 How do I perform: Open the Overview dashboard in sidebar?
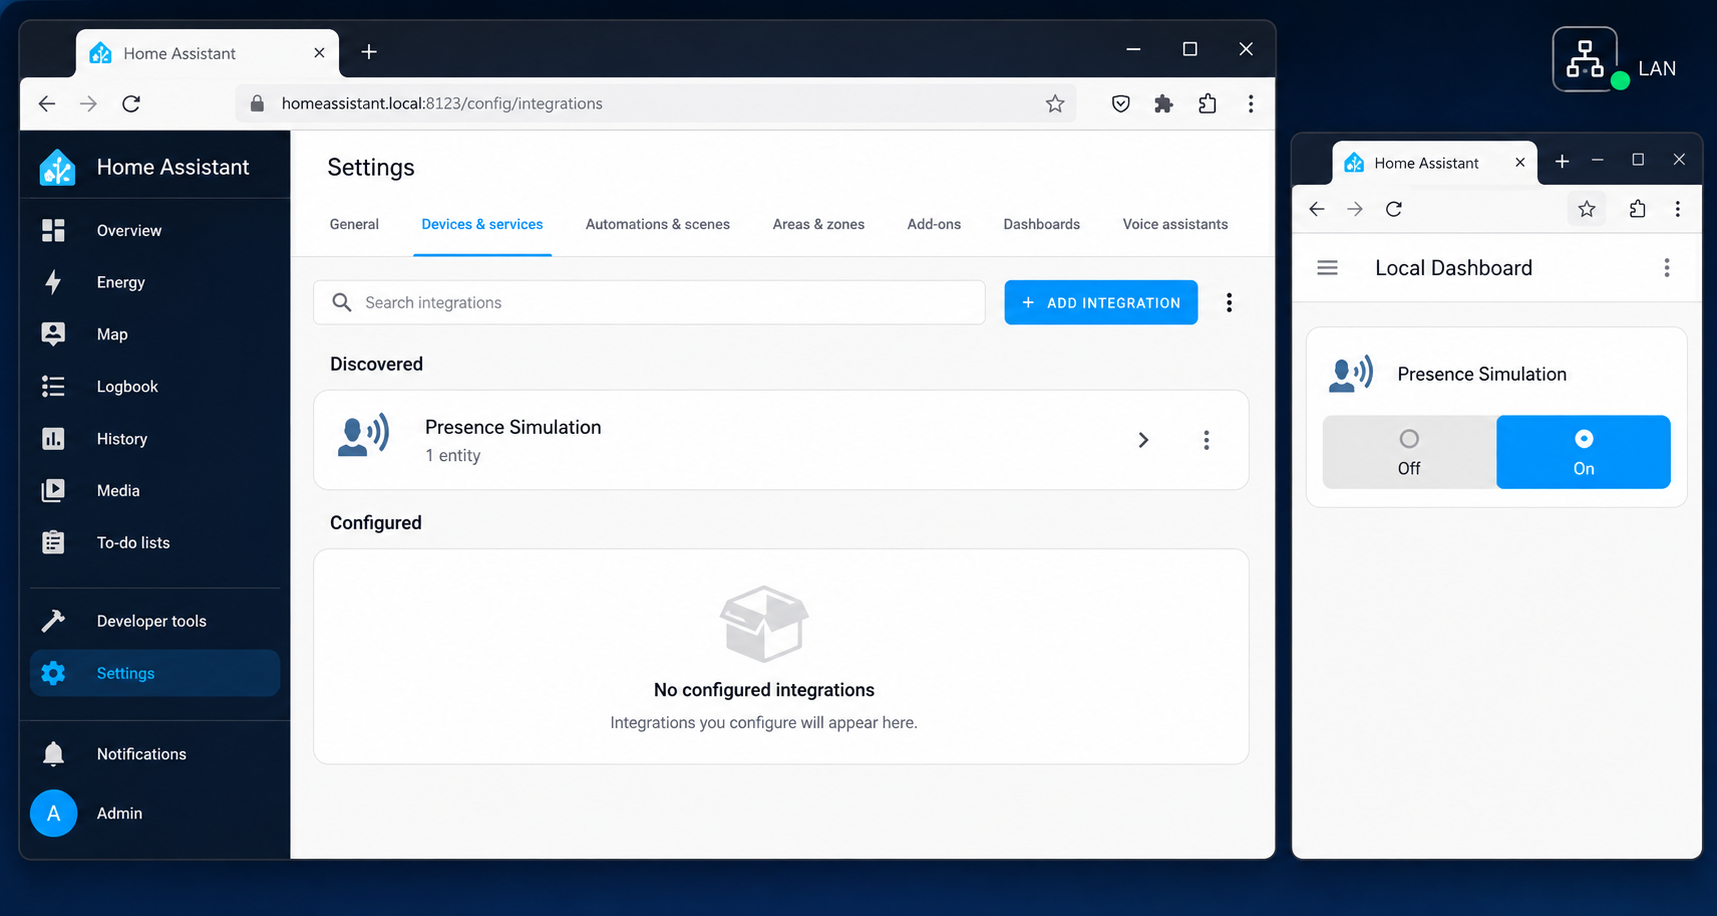tap(154, 230)
